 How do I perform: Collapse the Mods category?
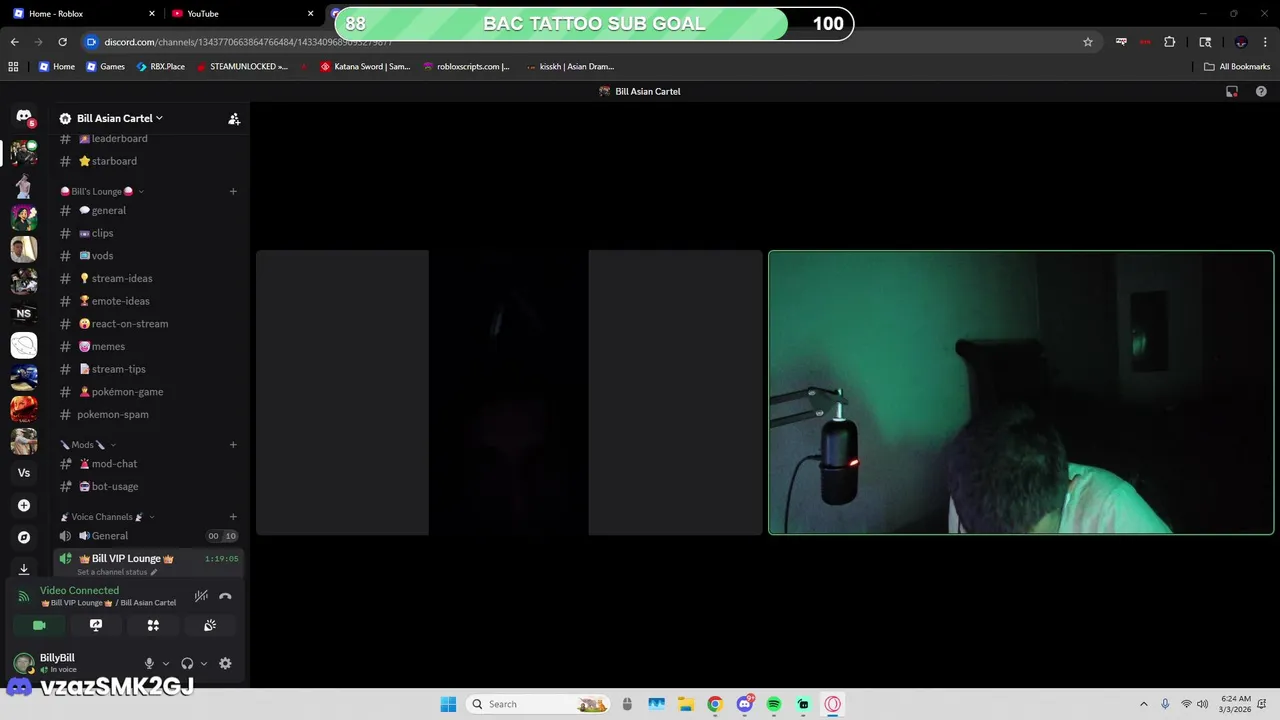(88, 445)
